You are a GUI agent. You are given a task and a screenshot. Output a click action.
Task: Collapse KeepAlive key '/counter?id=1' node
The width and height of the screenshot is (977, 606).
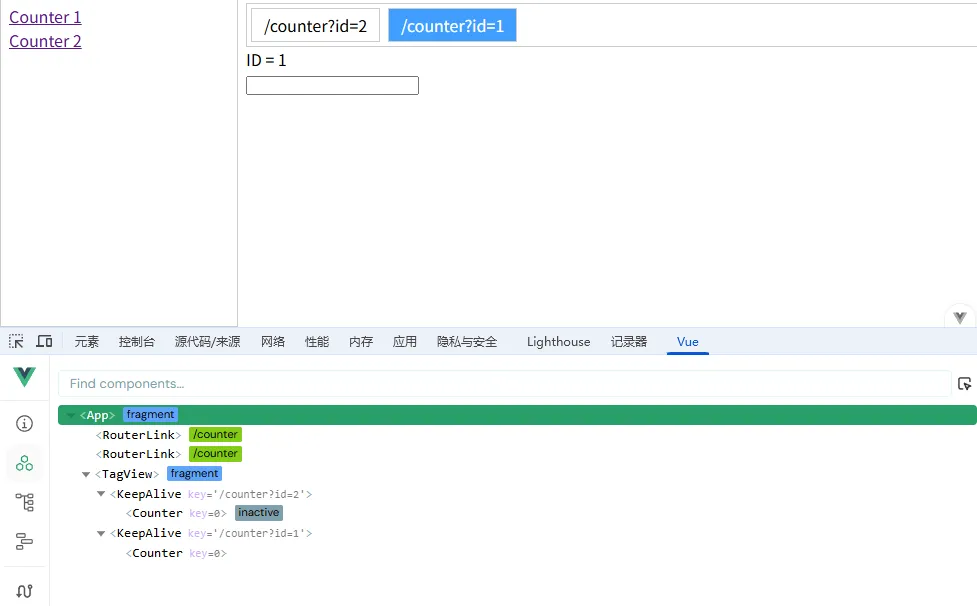(101, 533)
